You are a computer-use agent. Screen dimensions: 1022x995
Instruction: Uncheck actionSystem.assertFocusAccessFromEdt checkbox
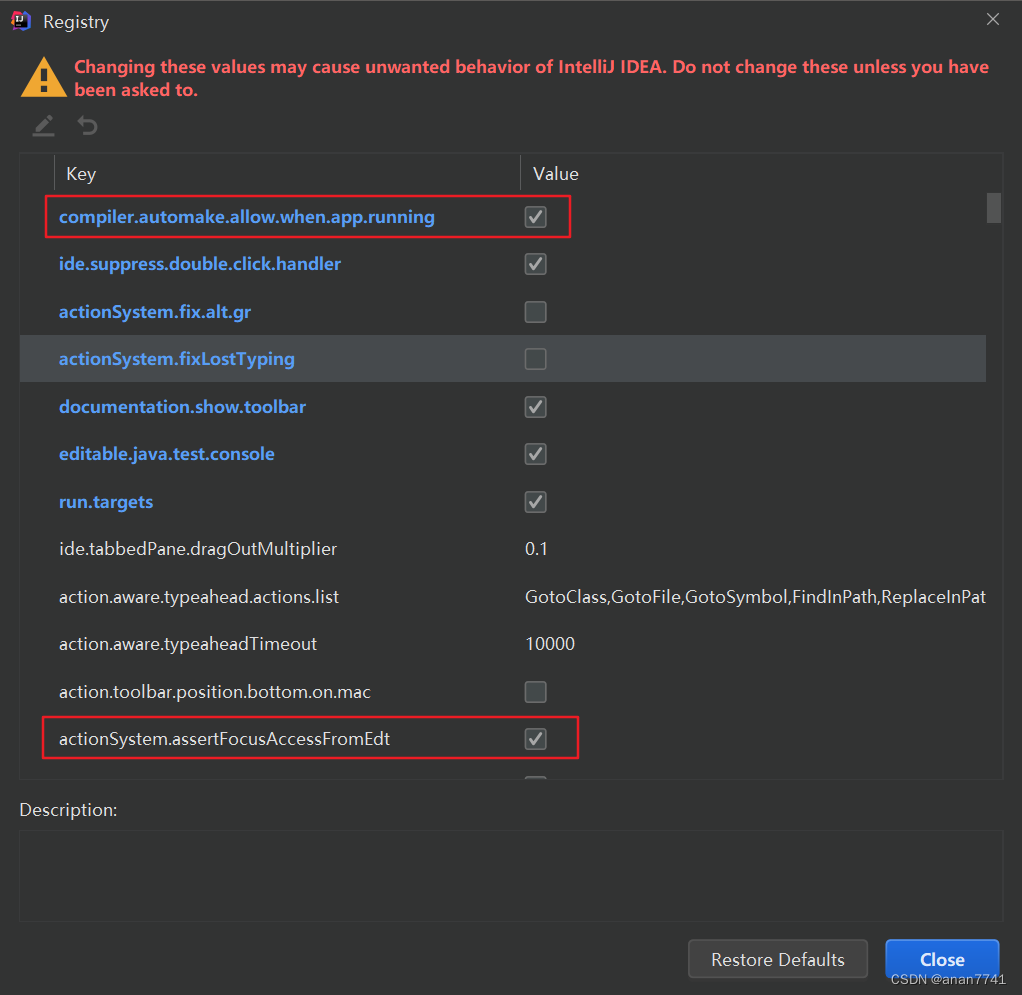(x=536, y=739)
